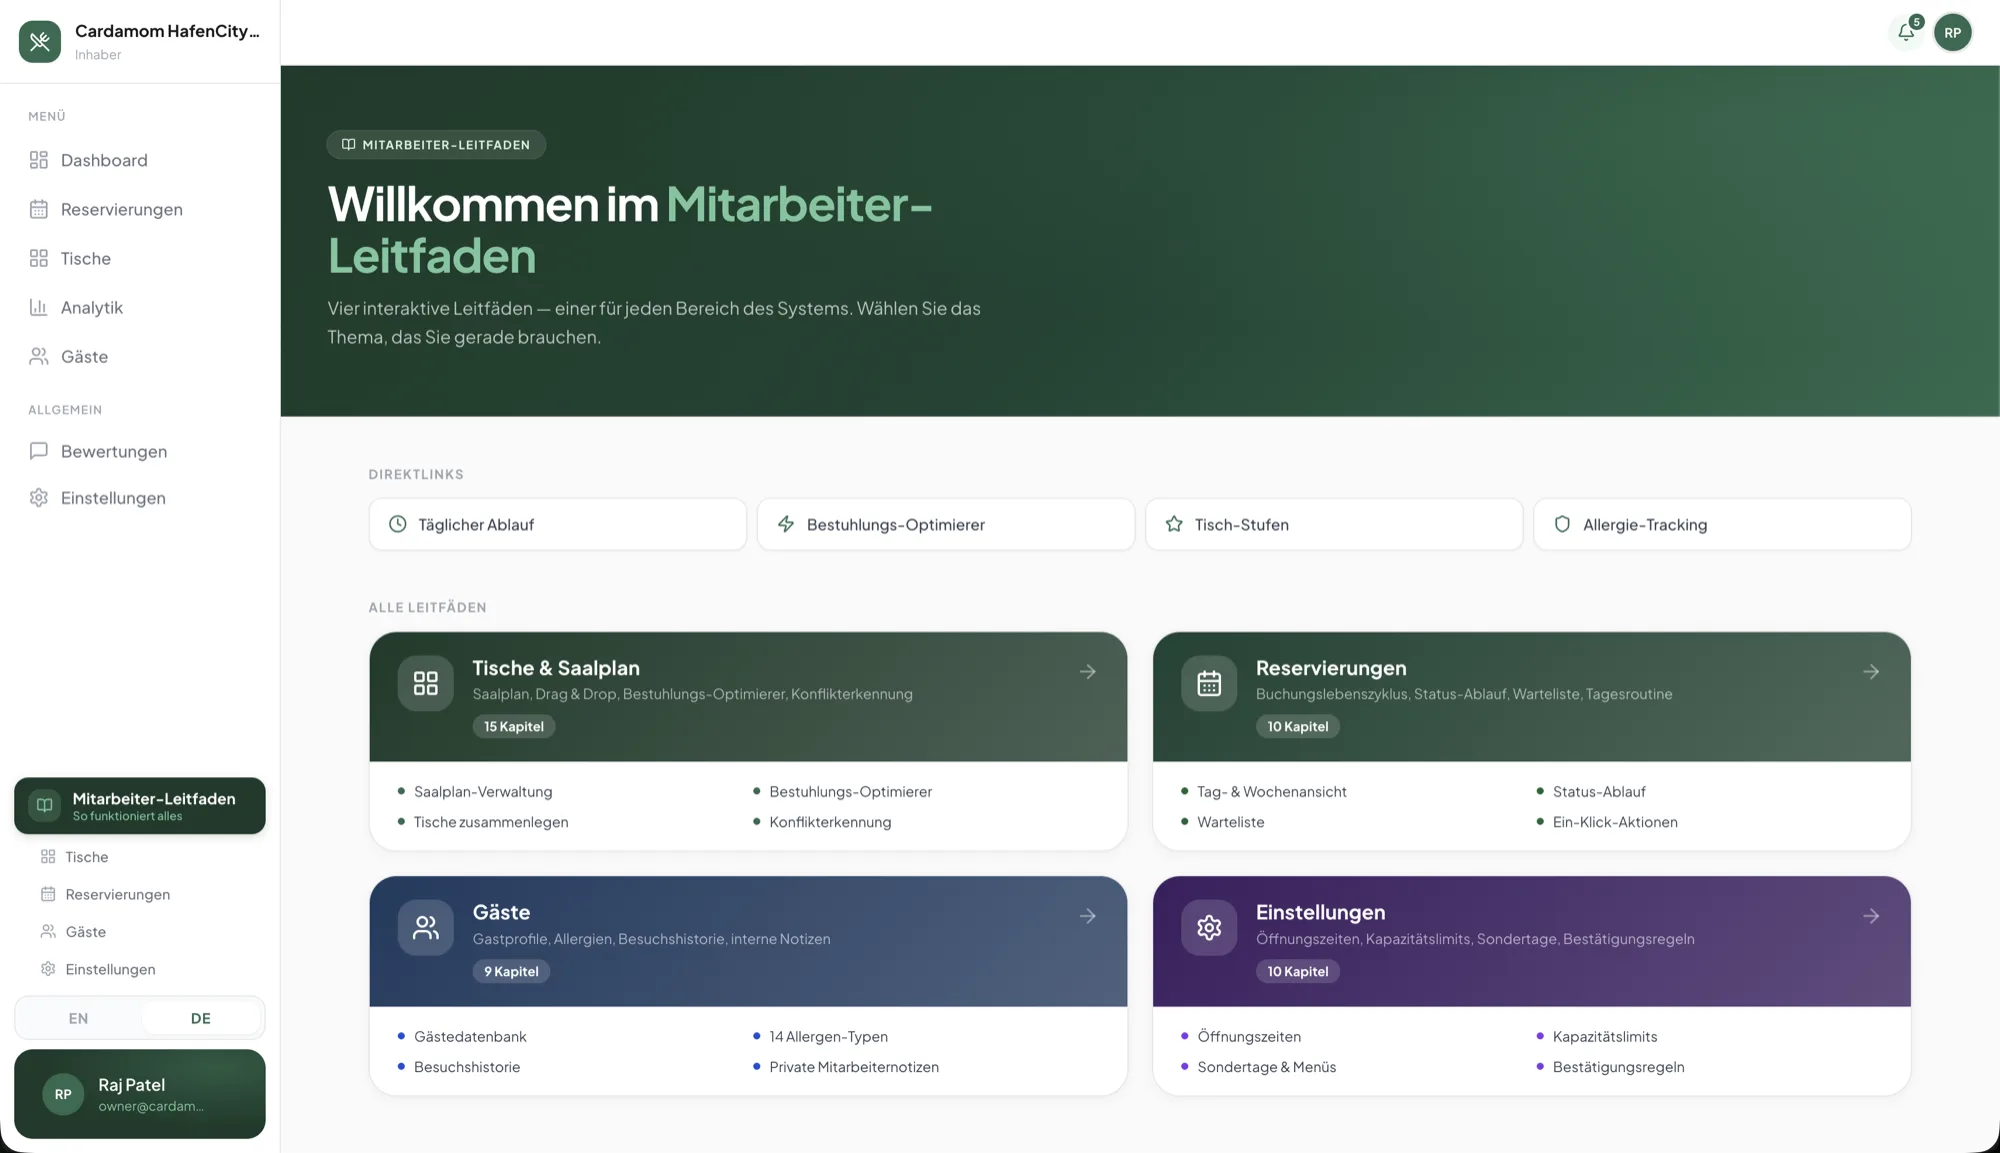The image size is (2000, 1153).
Task: Click the book icon in Mitarbeiter-Leitfaden sidebar item
Action: [44, 805]
